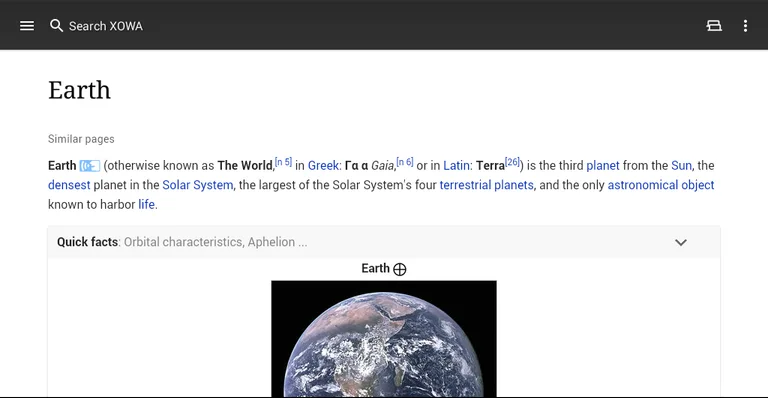Open the three-dot overflow menu

point(745,25)
